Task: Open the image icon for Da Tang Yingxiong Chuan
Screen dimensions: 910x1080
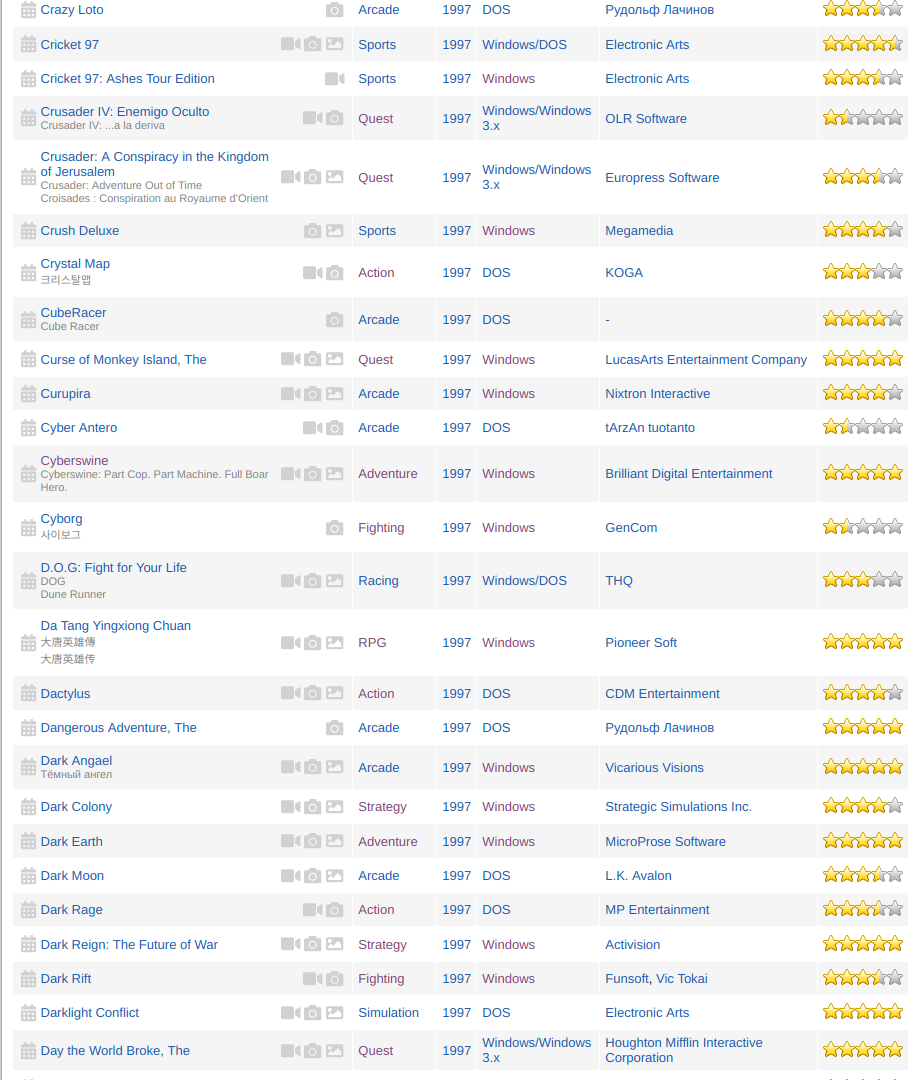Action: coord(334,643)
